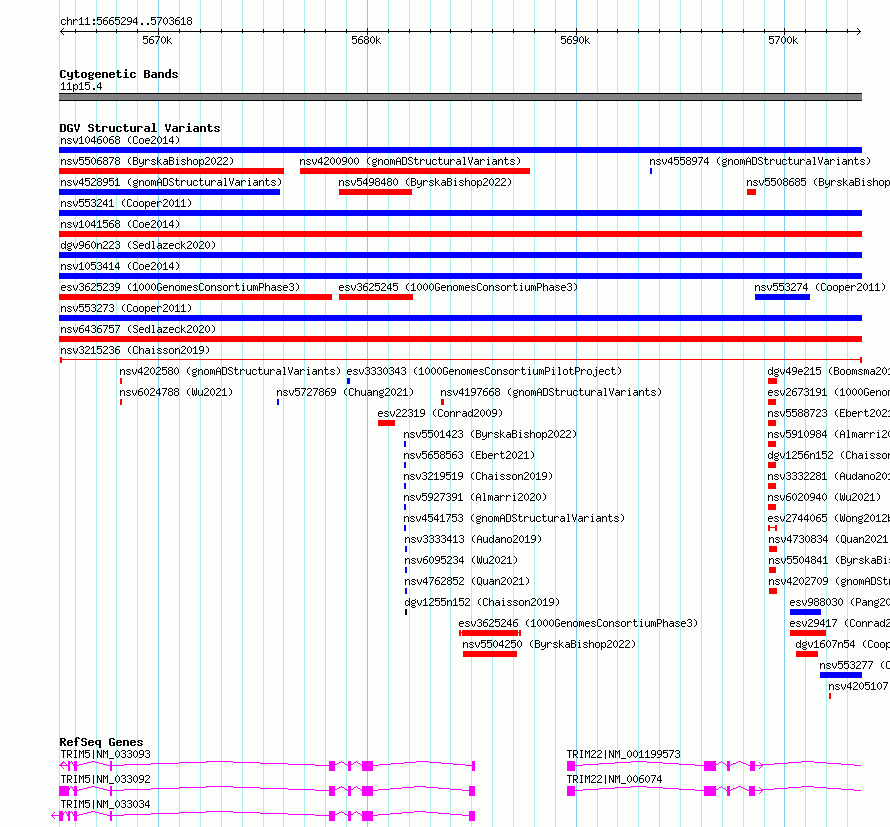Click esv3625246 (1000GenomesConsortiumPhase3) label
The width and height of the screenshot is (890, 827).
click(x=578, y=623)
